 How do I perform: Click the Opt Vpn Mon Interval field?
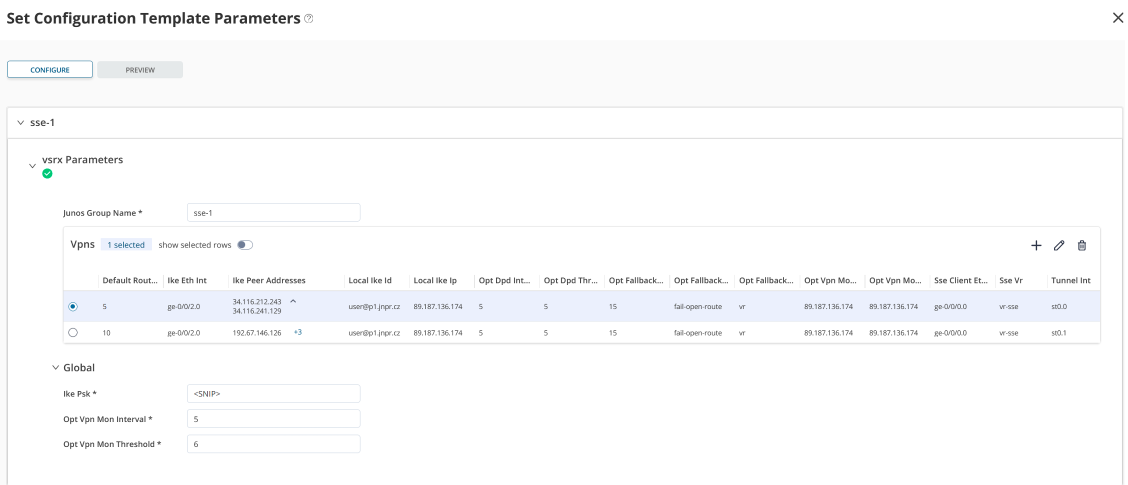273,419
